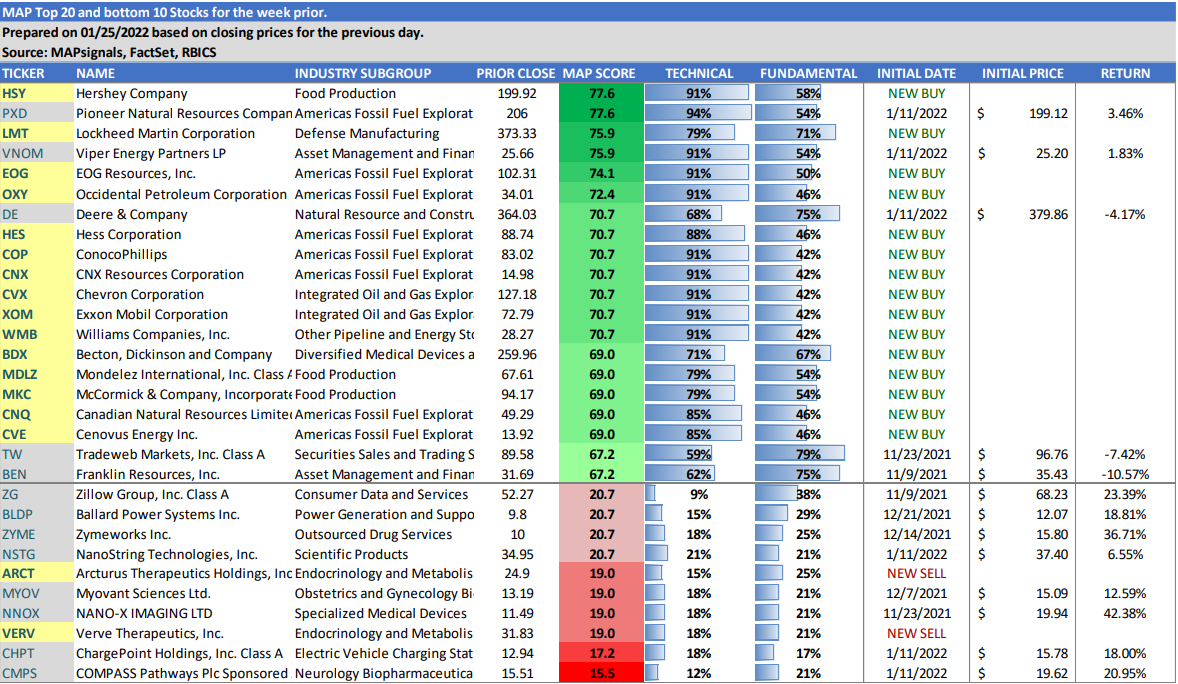Click the BEN ticker cell
The width and height of the screenshot is (1178, 684).
click(37, 474)
